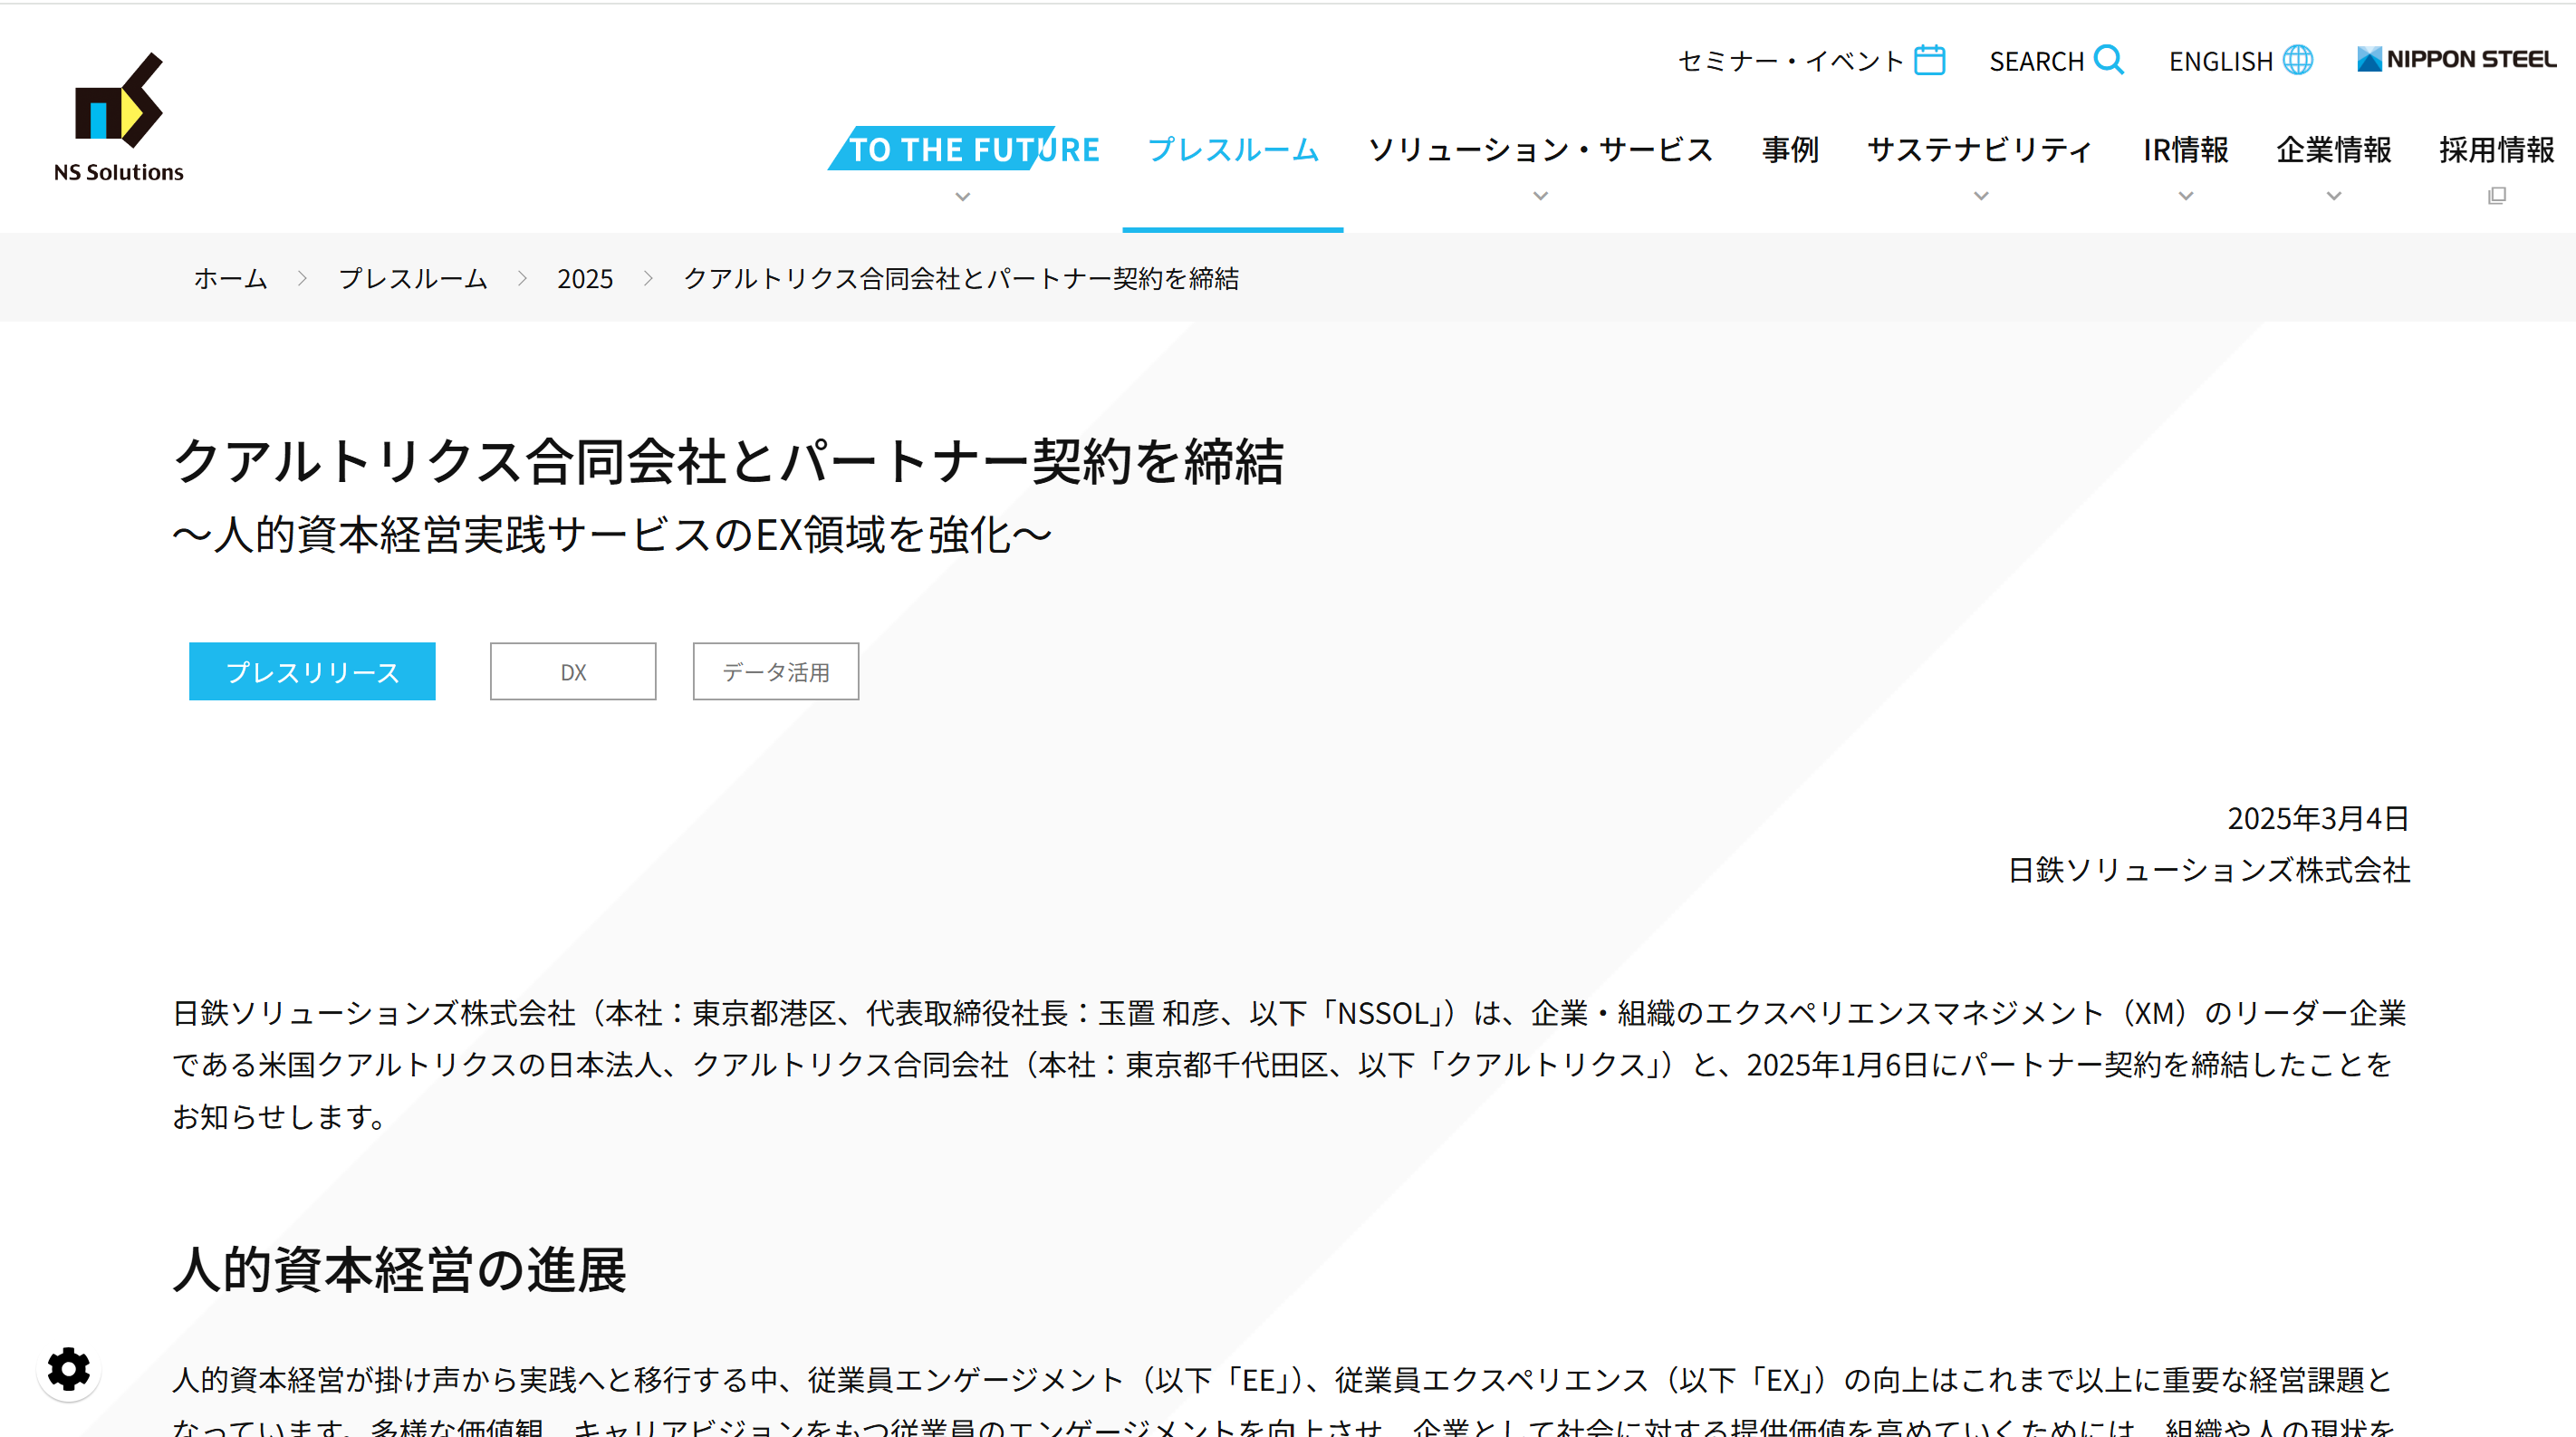Expand ソリューション・サービス dropdown chevron
Viewport: 2576px width, 1437px height.
(1540, 197)
